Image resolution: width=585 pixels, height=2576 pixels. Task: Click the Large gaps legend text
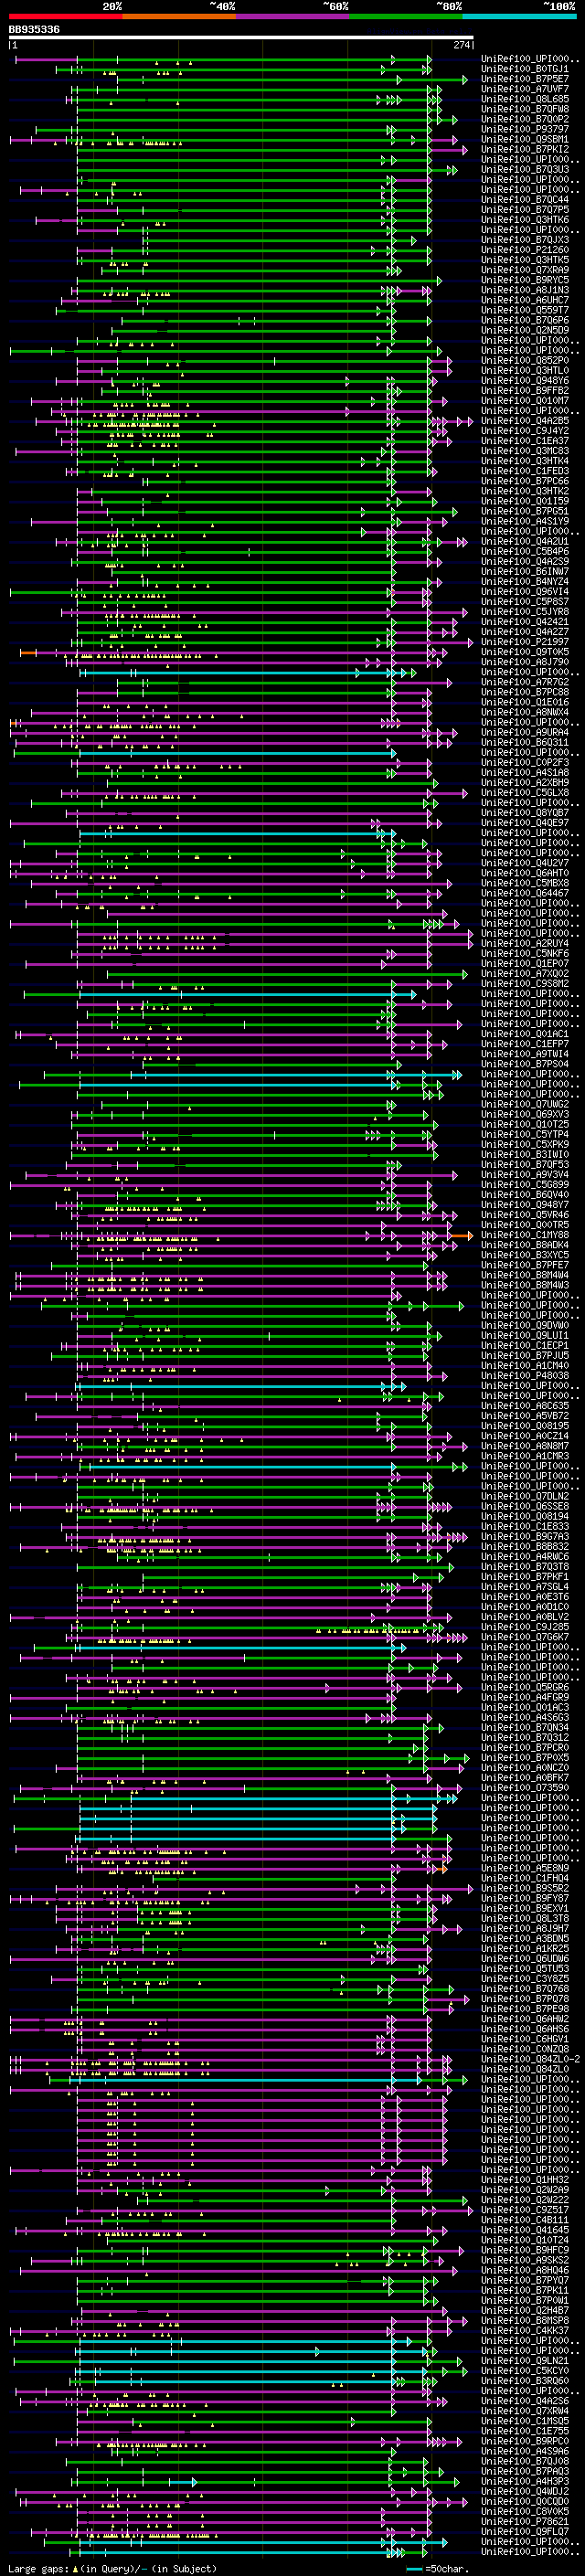112,2568
